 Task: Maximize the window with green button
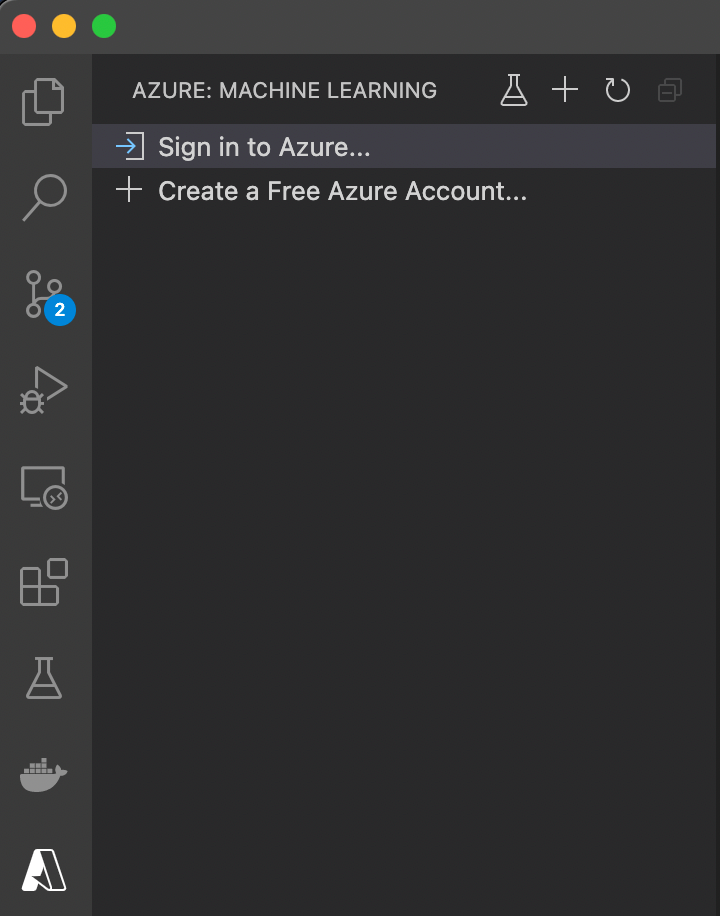pyautogui.click(x=104, y=26)
